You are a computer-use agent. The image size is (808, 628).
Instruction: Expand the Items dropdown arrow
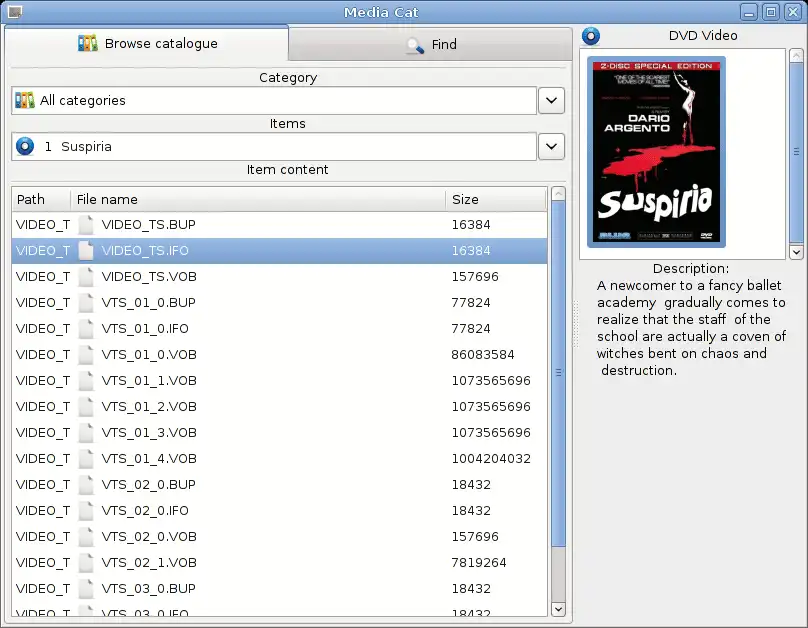tap(551, 147)
